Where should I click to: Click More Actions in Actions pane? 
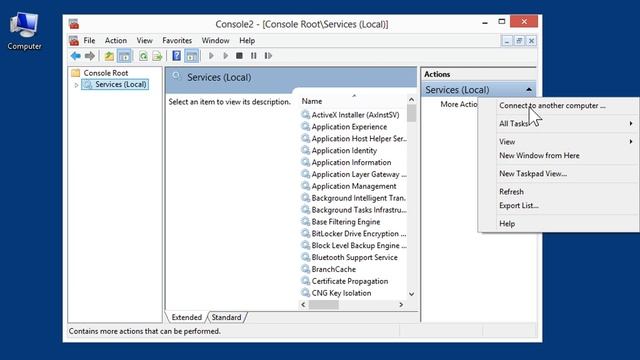pos(459,104)
